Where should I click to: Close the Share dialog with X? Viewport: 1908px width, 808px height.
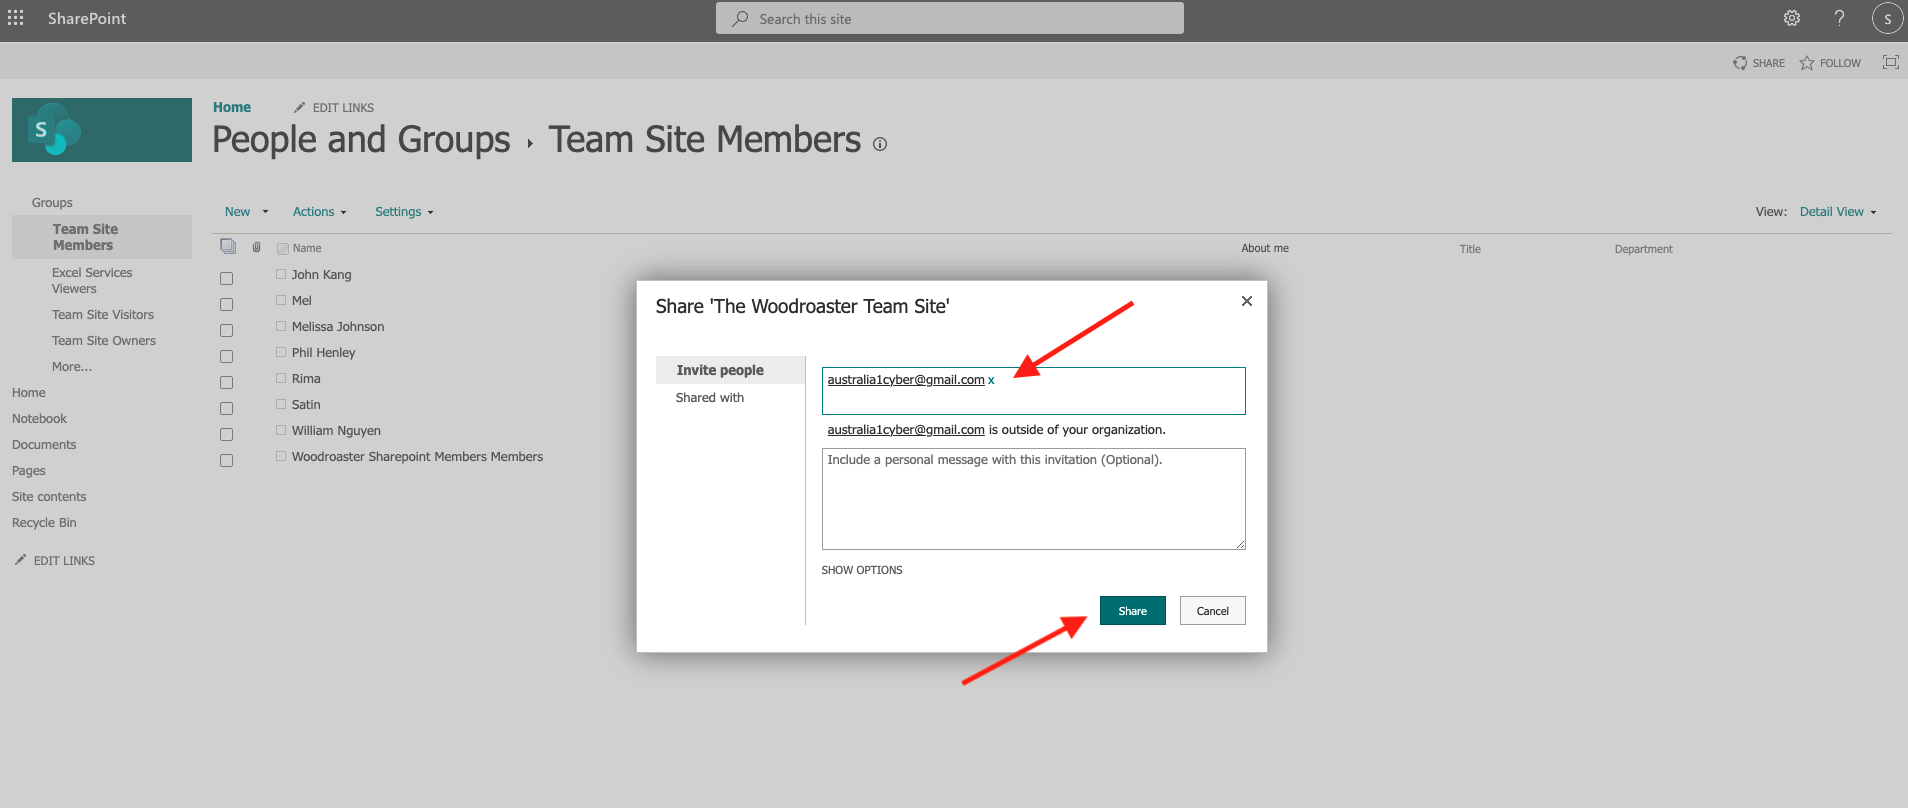pos(1246,301)
